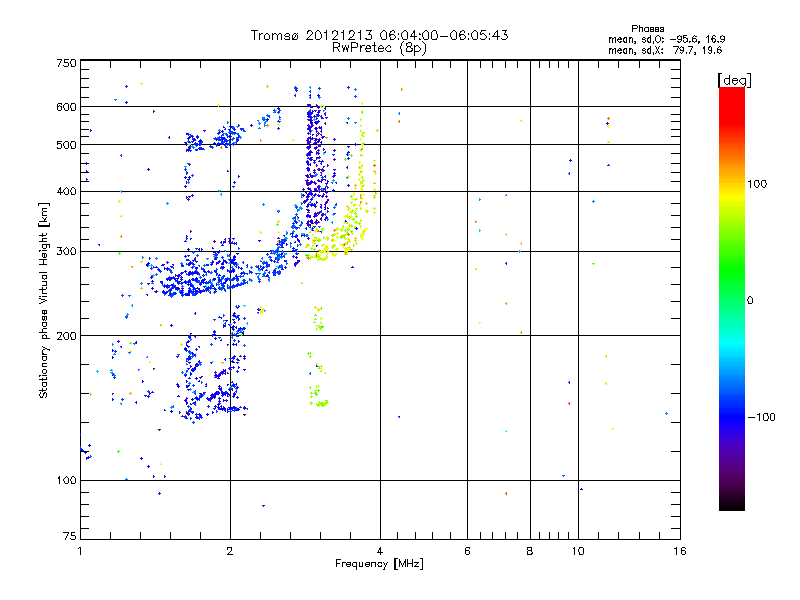The height and width of the screenshot is (600, 800).
Task: Click the 'mean, sd,X: 79.7, 19.6' line
Action: 665,50
